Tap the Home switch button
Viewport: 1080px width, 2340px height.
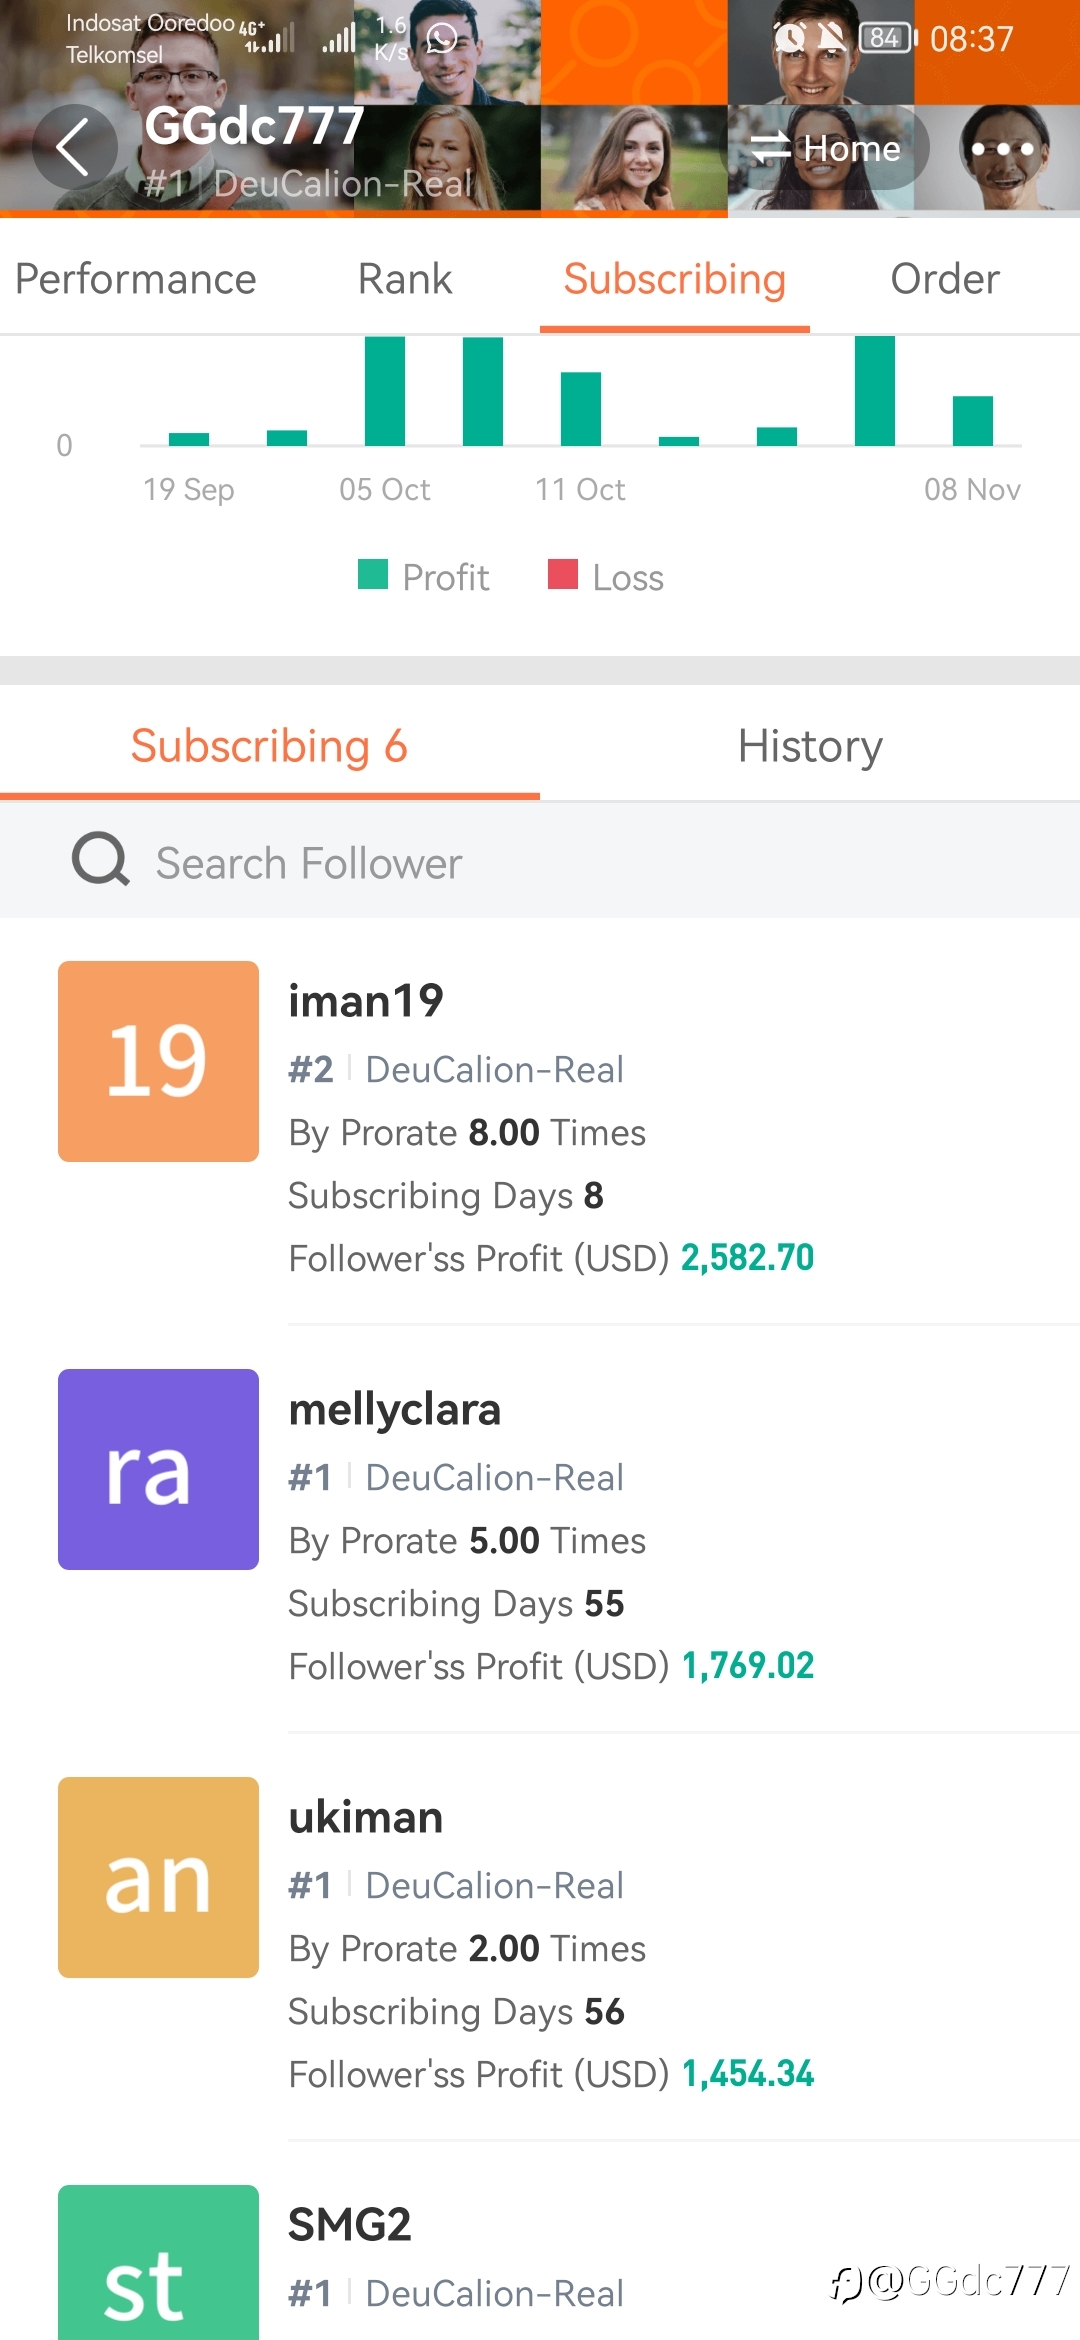coord(827,148)
